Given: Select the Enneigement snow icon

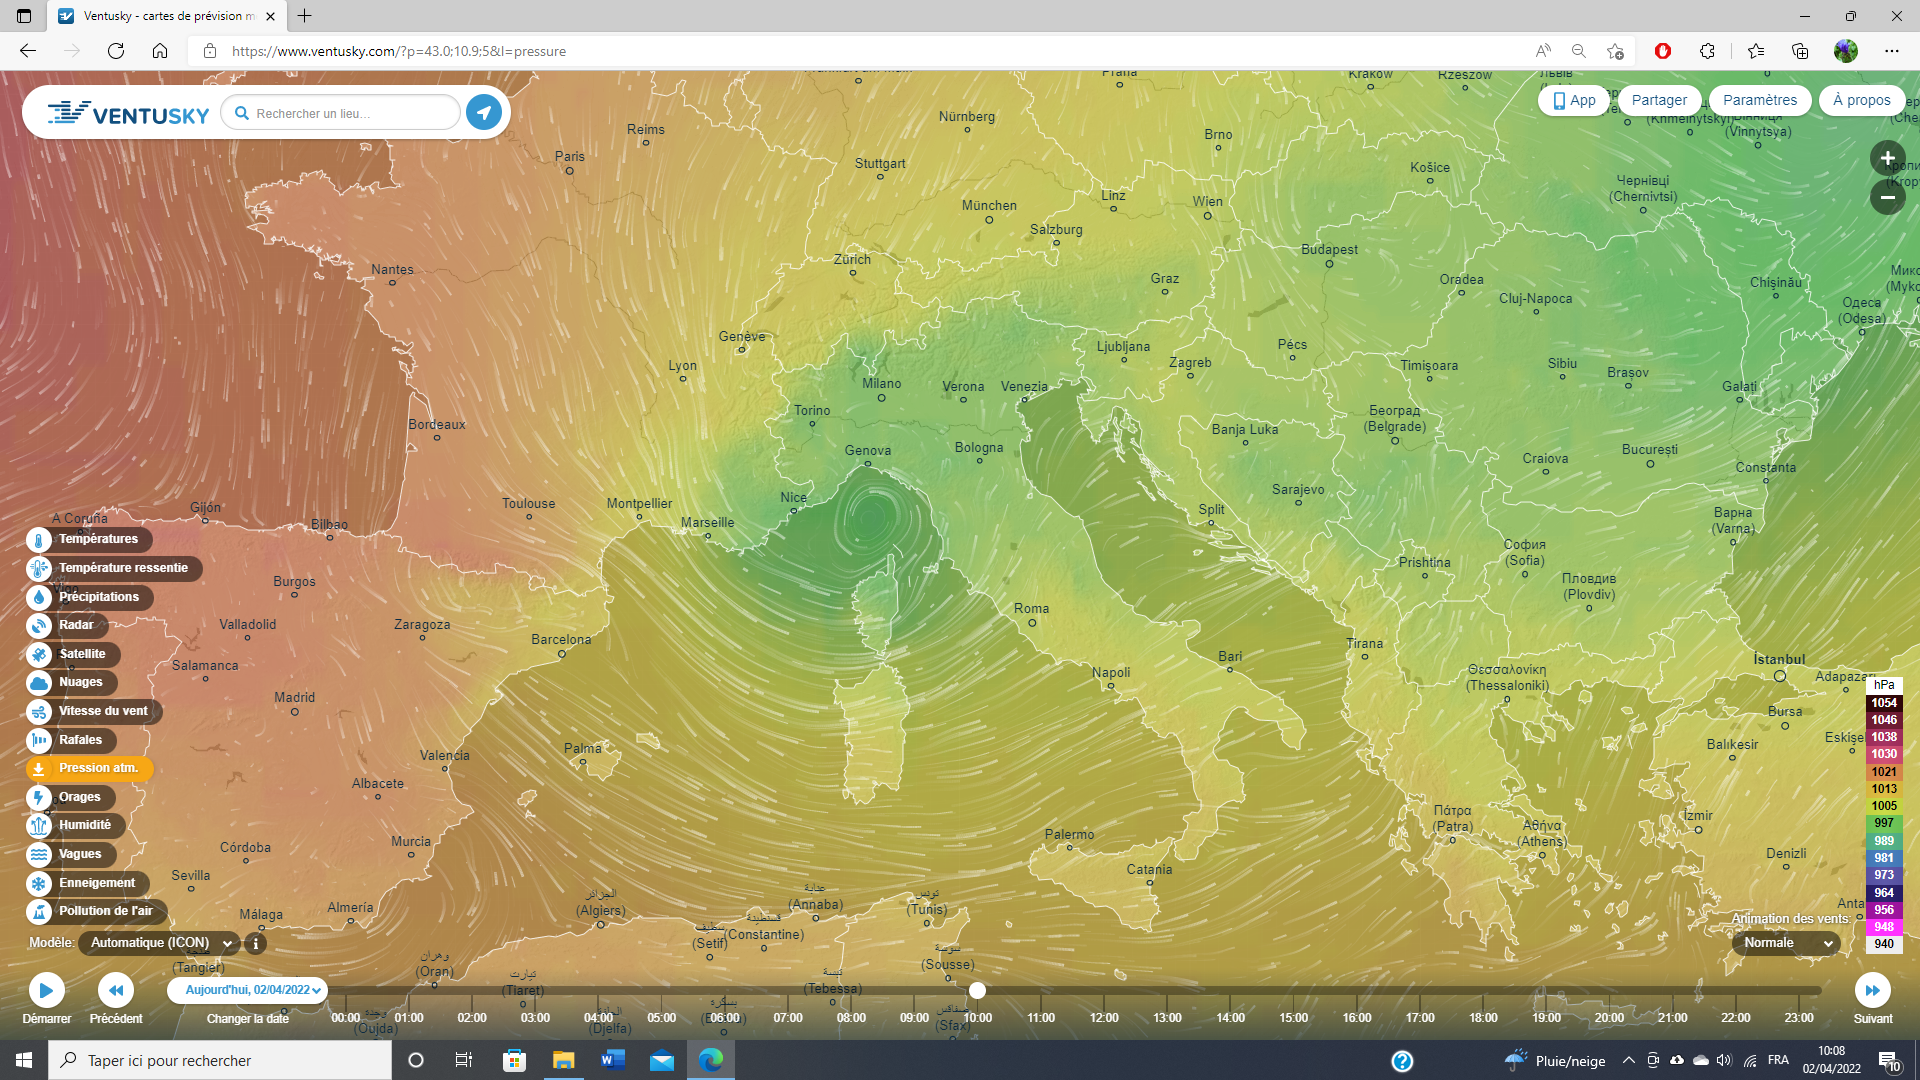Looking at the screenshot, I should 38,884.
